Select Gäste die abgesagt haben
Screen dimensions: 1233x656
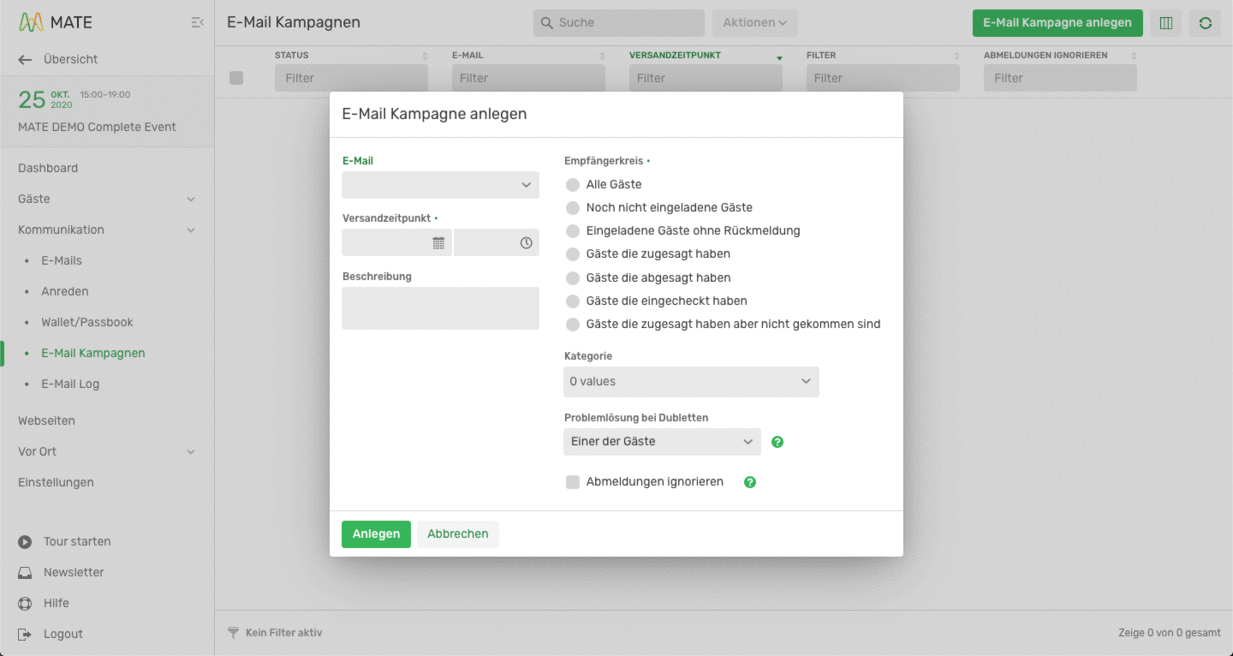tap(573, 278)
